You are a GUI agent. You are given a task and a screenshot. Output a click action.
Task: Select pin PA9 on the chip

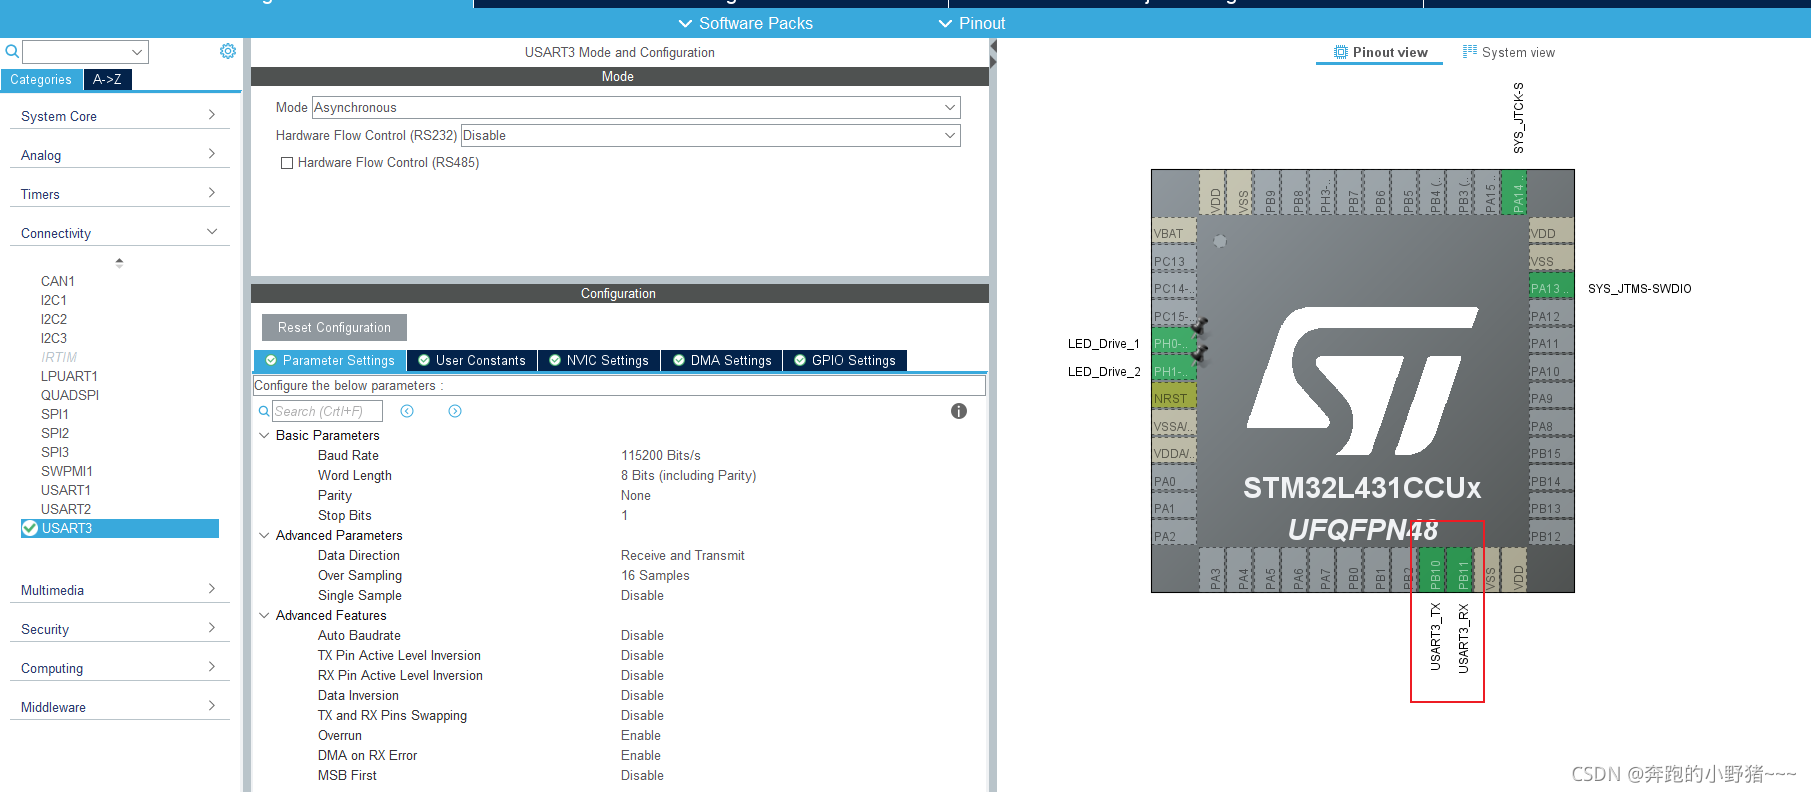point(1551,398)
